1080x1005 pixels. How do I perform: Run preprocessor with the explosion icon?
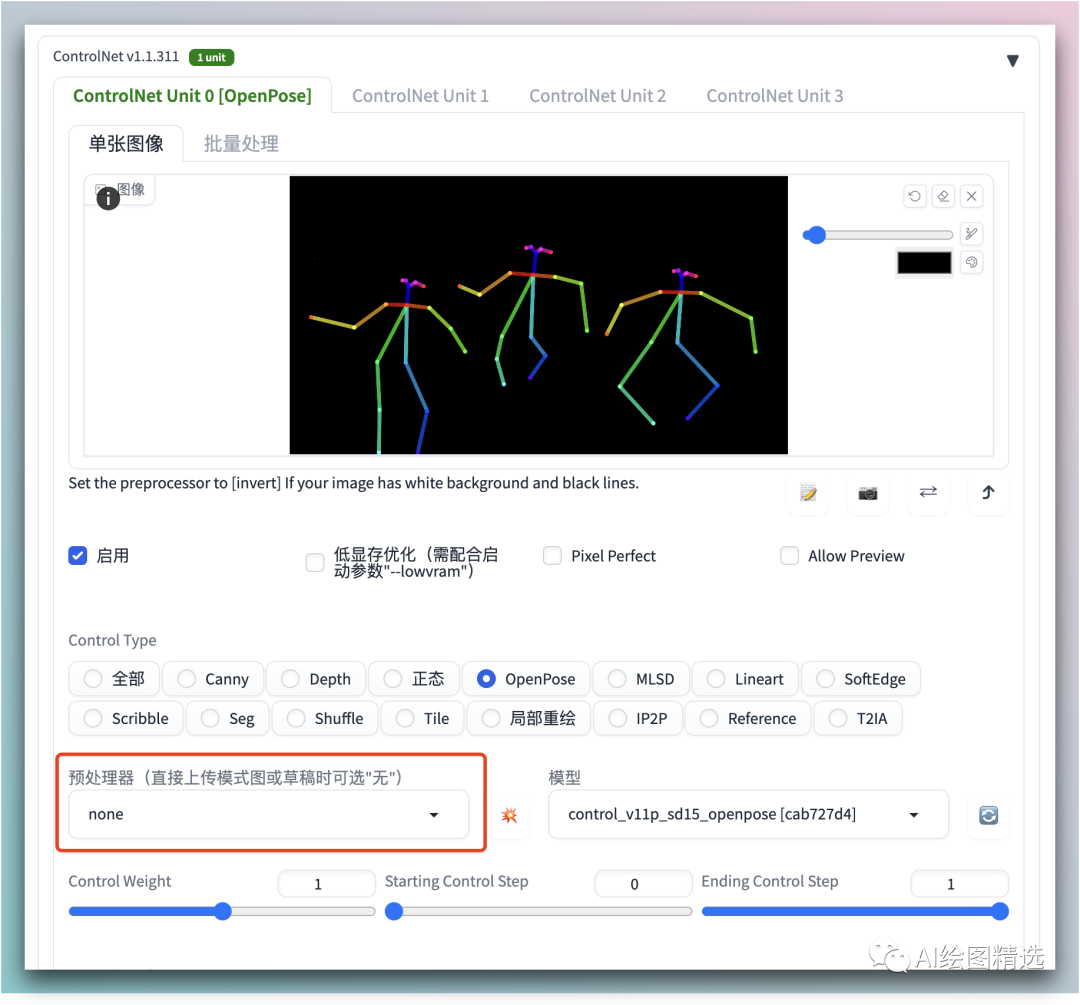pyautogui.click(x=509, y=816)
